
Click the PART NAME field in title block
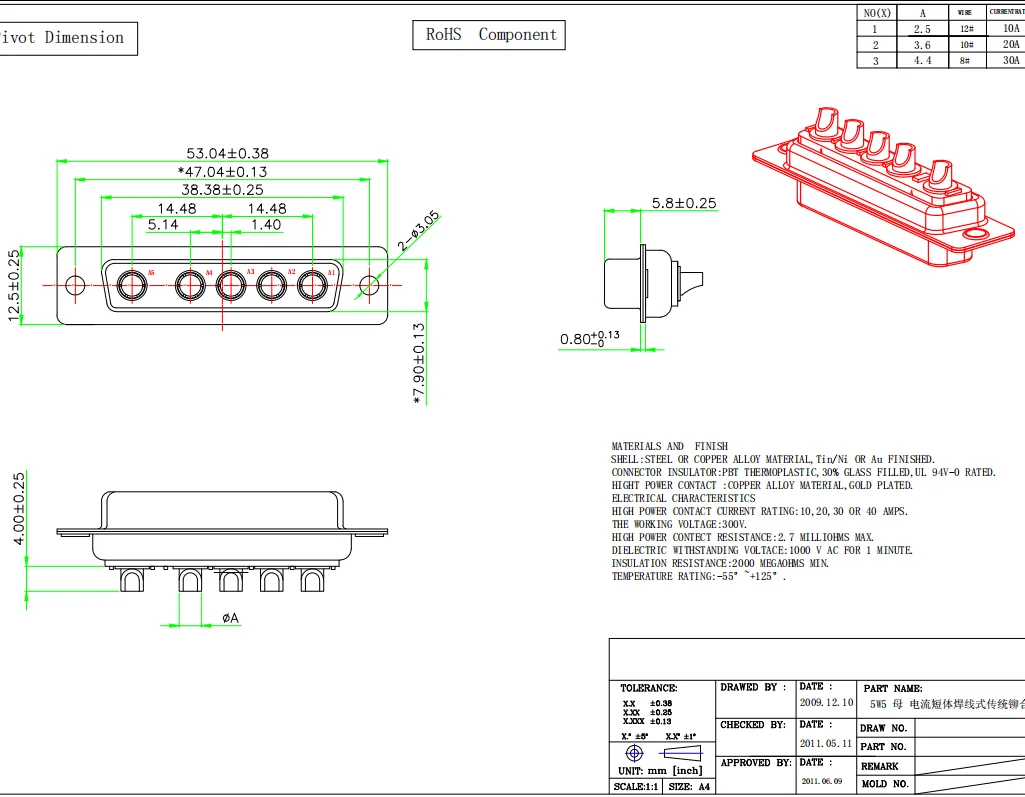(x=892, y=688)
